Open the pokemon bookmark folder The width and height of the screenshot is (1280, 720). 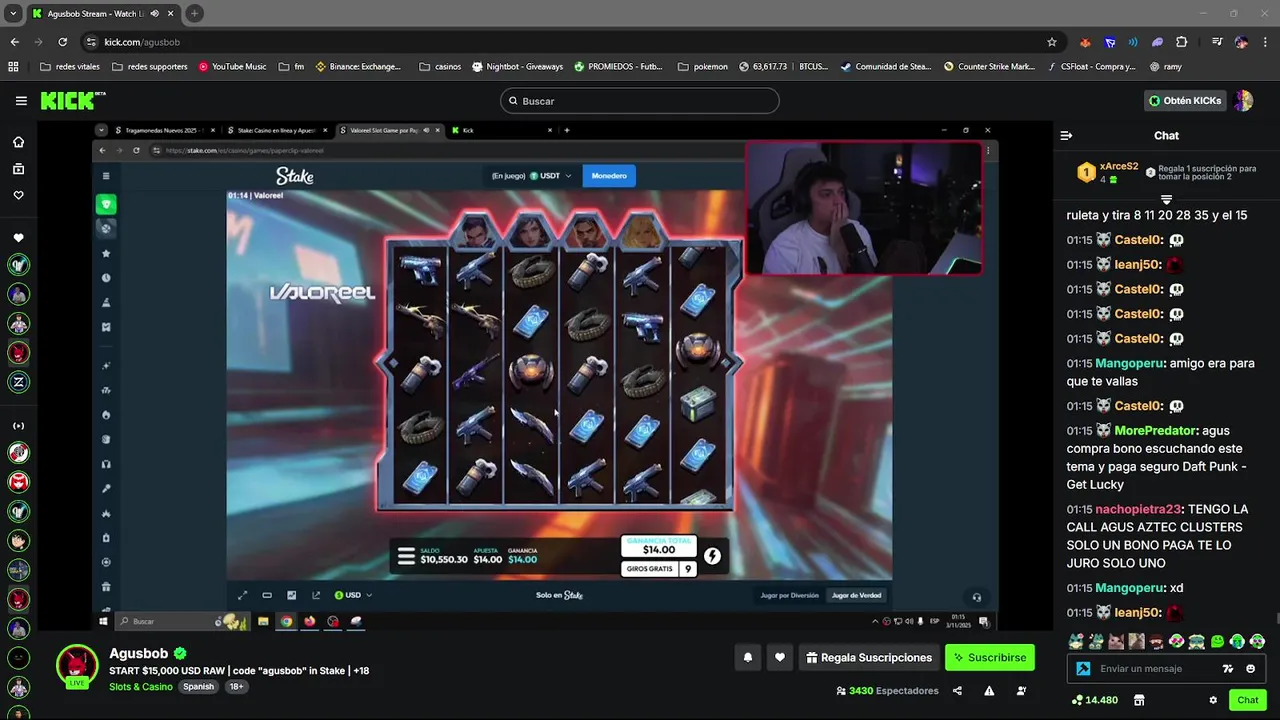702,67
